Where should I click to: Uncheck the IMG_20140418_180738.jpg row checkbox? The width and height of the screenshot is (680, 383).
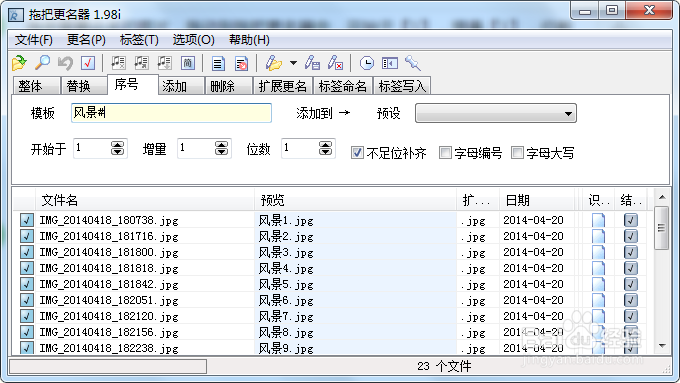point(26,220)
